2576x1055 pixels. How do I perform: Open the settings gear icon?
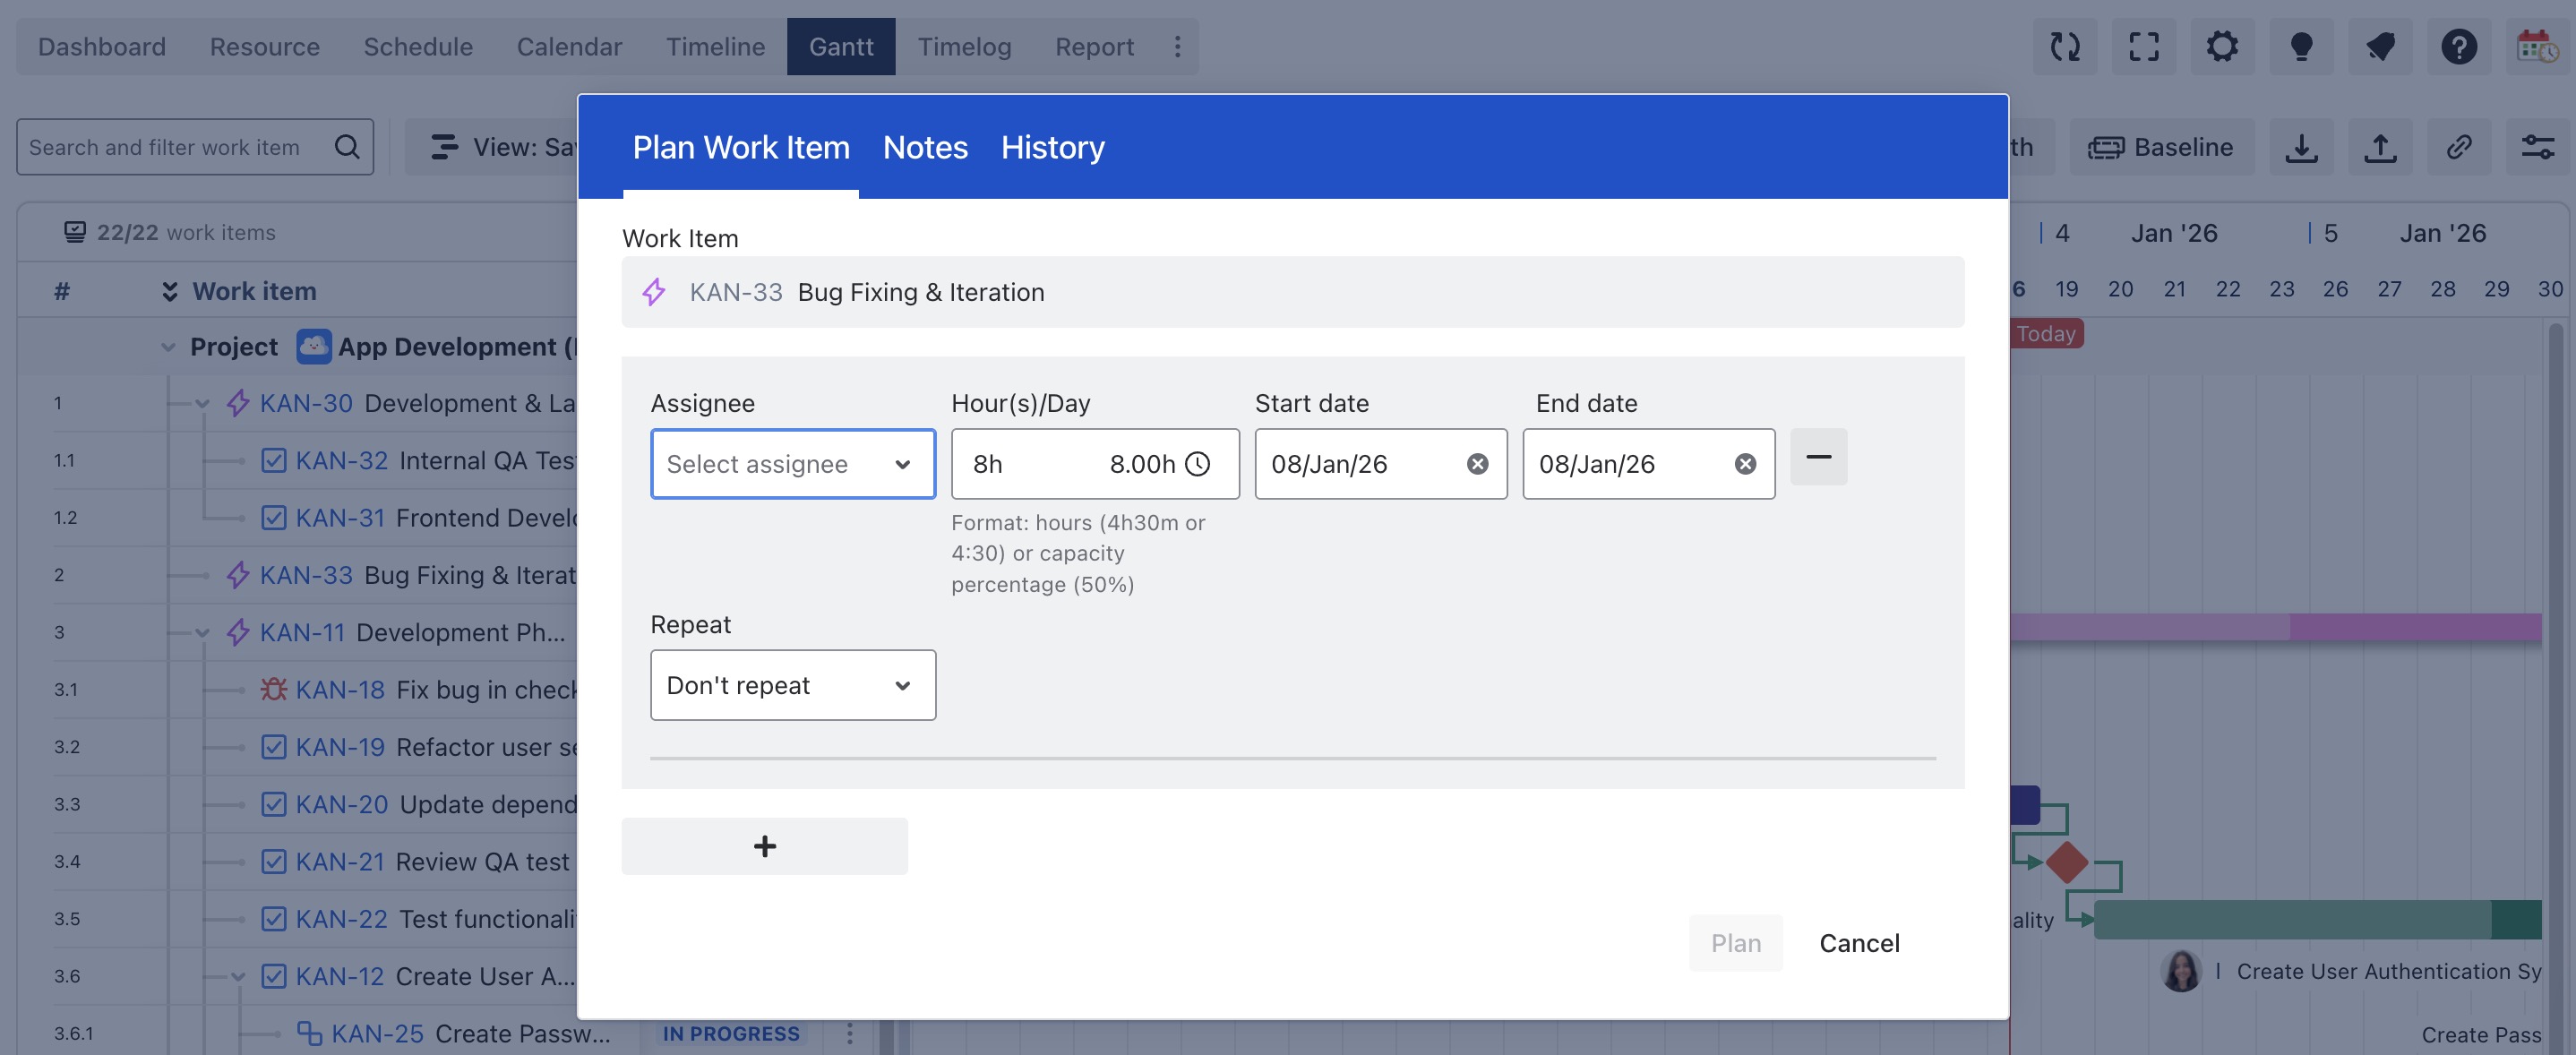tap(2222, 47)
